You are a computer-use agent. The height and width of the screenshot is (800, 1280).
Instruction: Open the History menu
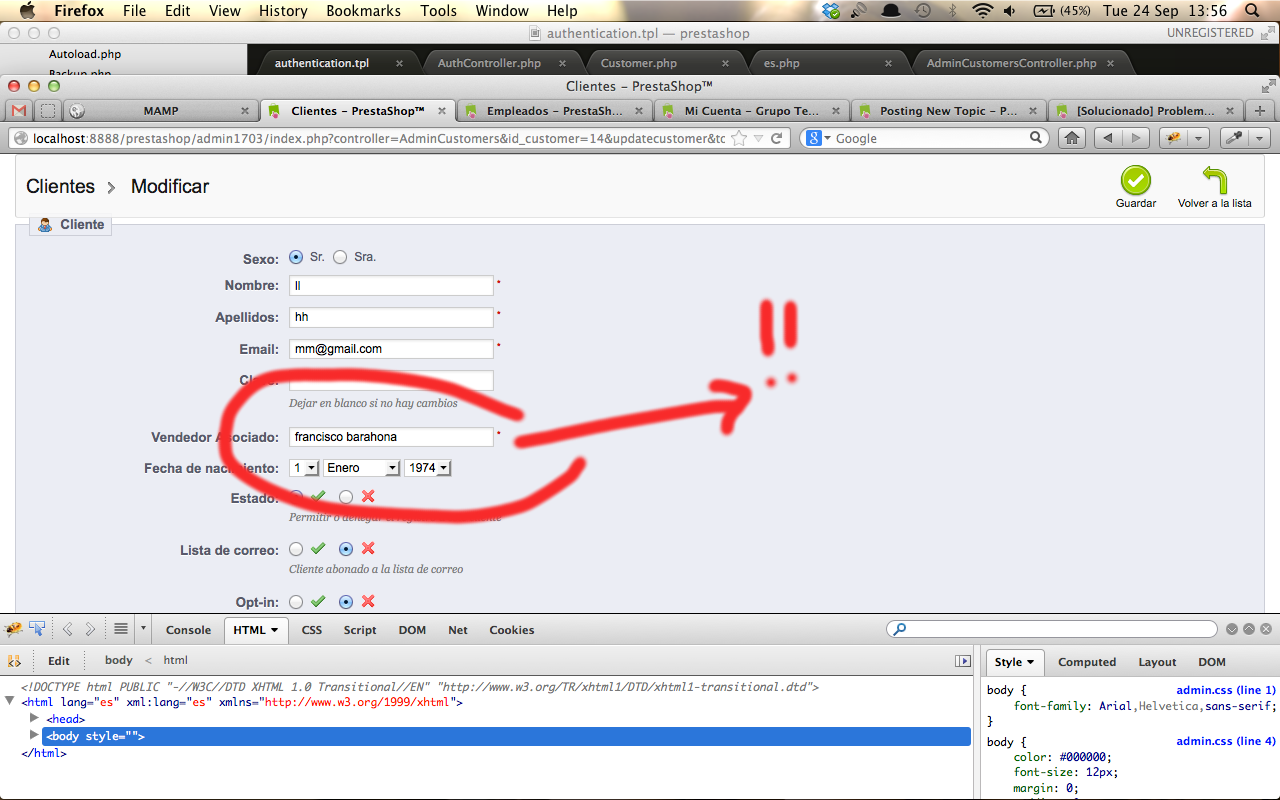coord(283,11)
